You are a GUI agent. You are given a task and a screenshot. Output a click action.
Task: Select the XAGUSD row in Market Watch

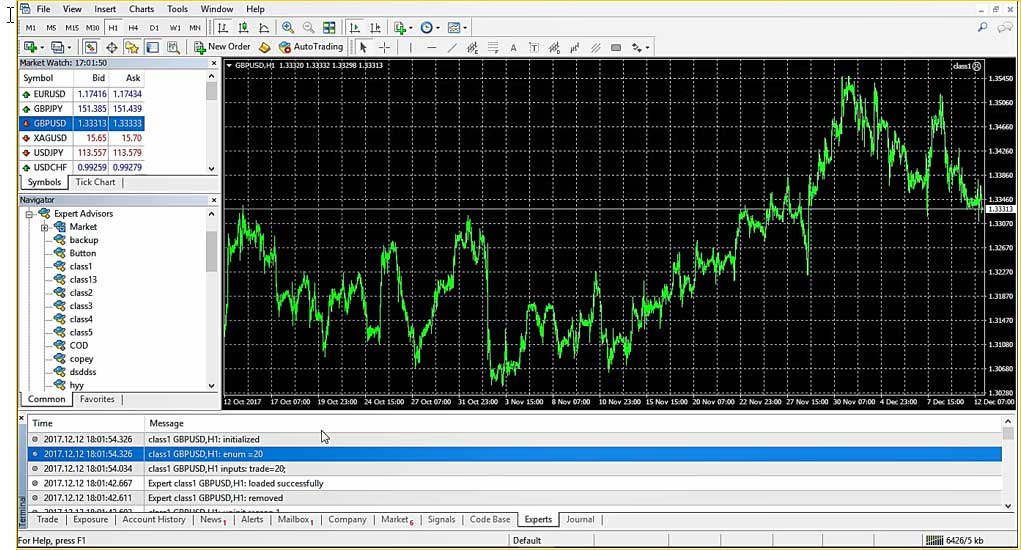[81, 138]
